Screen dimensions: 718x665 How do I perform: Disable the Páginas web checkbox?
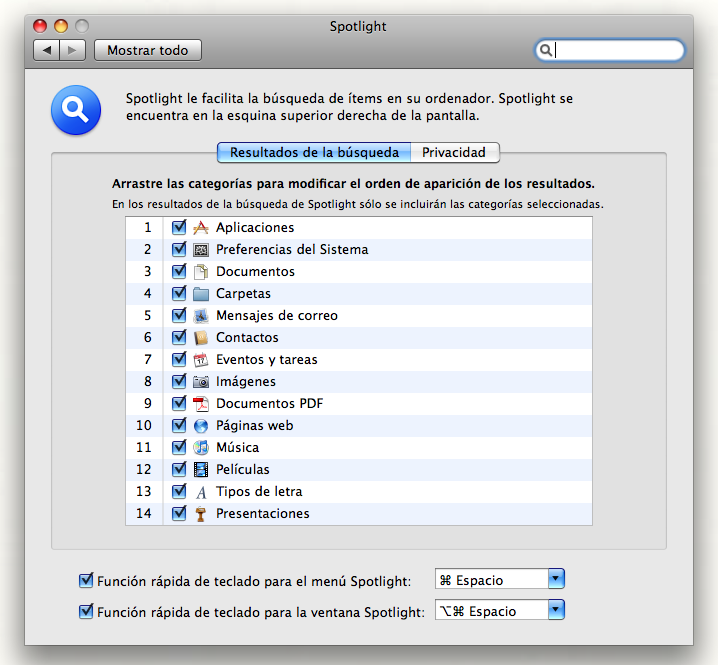point(179,425)
